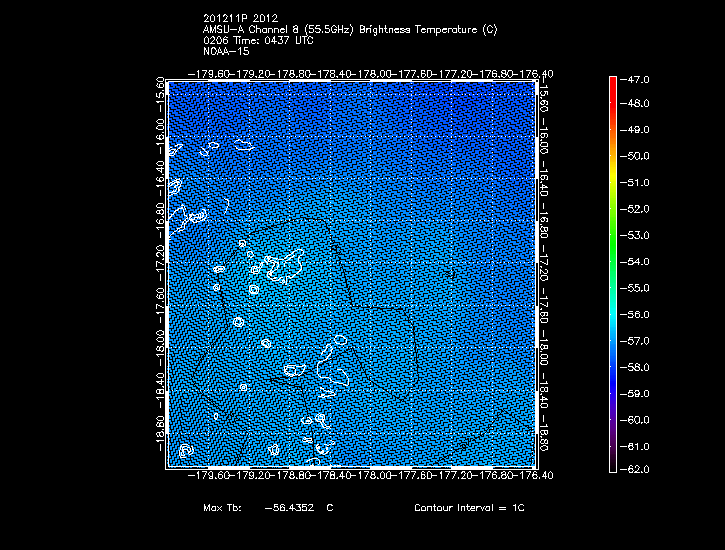The image size is (725, 550).
Task: Click the purple bottom end of the color bar
Action: tap(613, 464)
